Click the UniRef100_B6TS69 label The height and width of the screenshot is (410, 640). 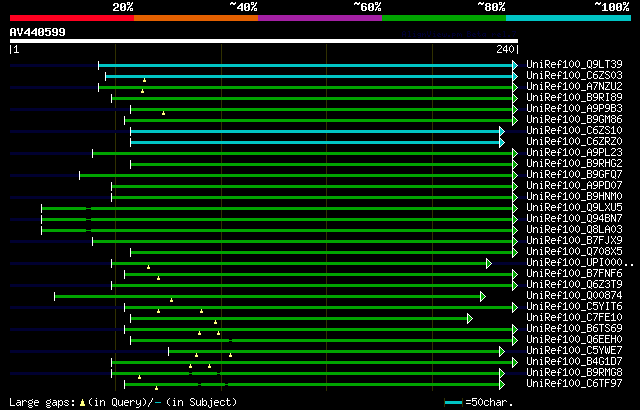[574, 328]
